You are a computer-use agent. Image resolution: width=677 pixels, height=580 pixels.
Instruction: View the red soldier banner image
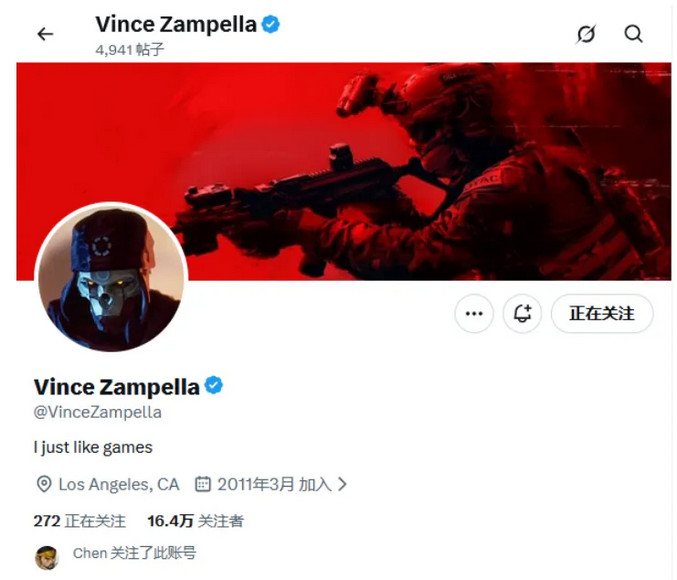344,171
